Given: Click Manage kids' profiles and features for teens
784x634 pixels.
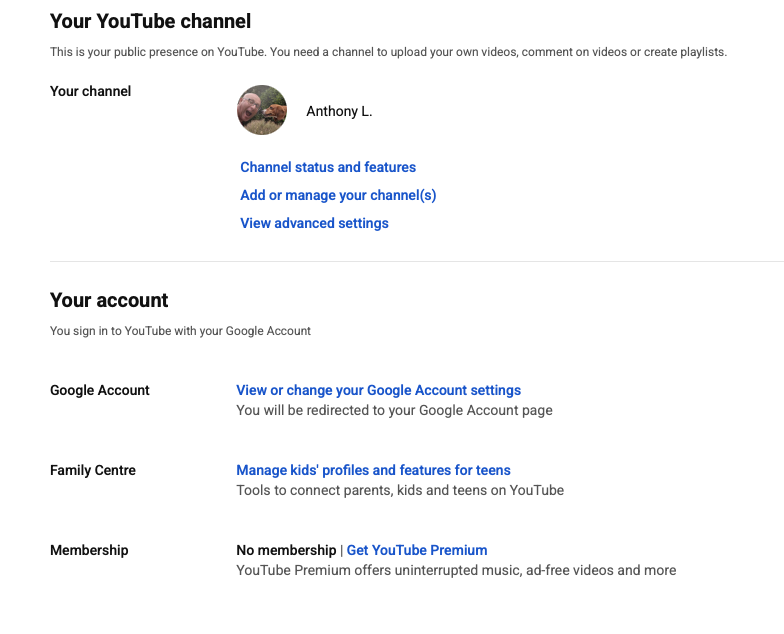Looking at the screenshot, I should point(373,470).
